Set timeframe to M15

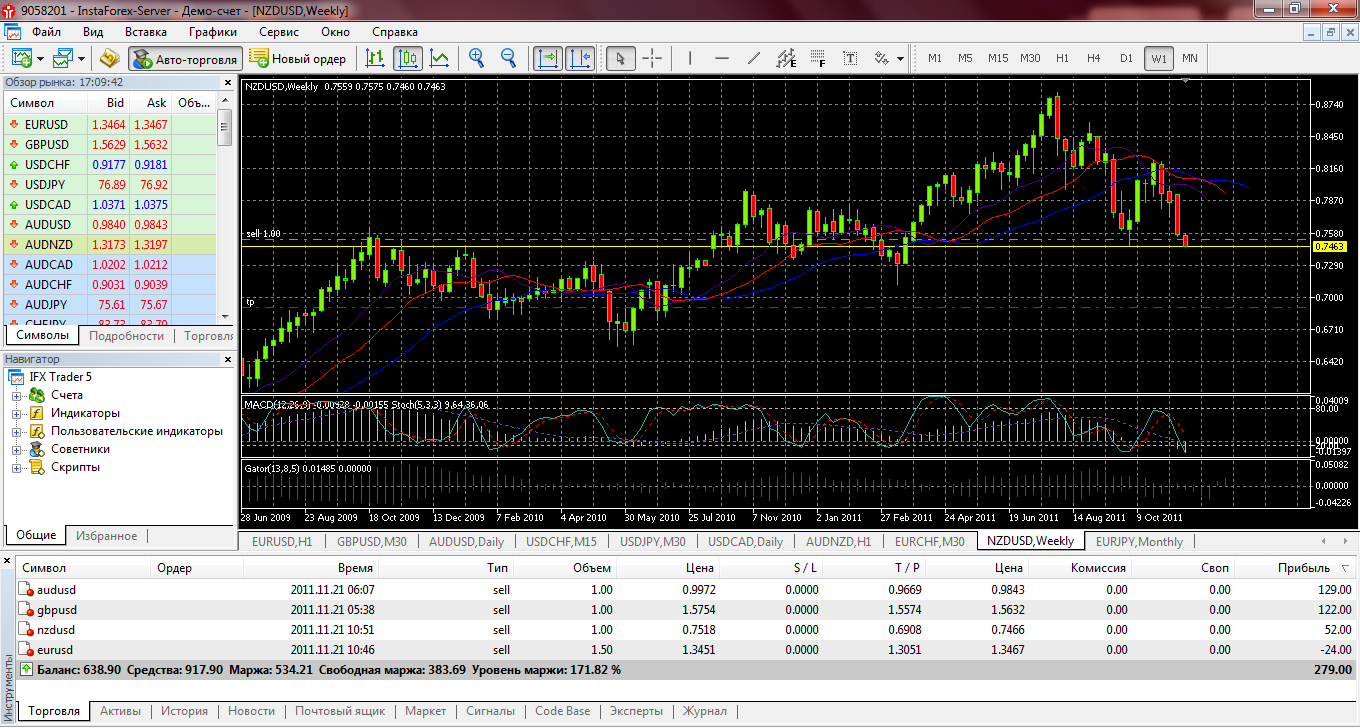click(998, 58)
